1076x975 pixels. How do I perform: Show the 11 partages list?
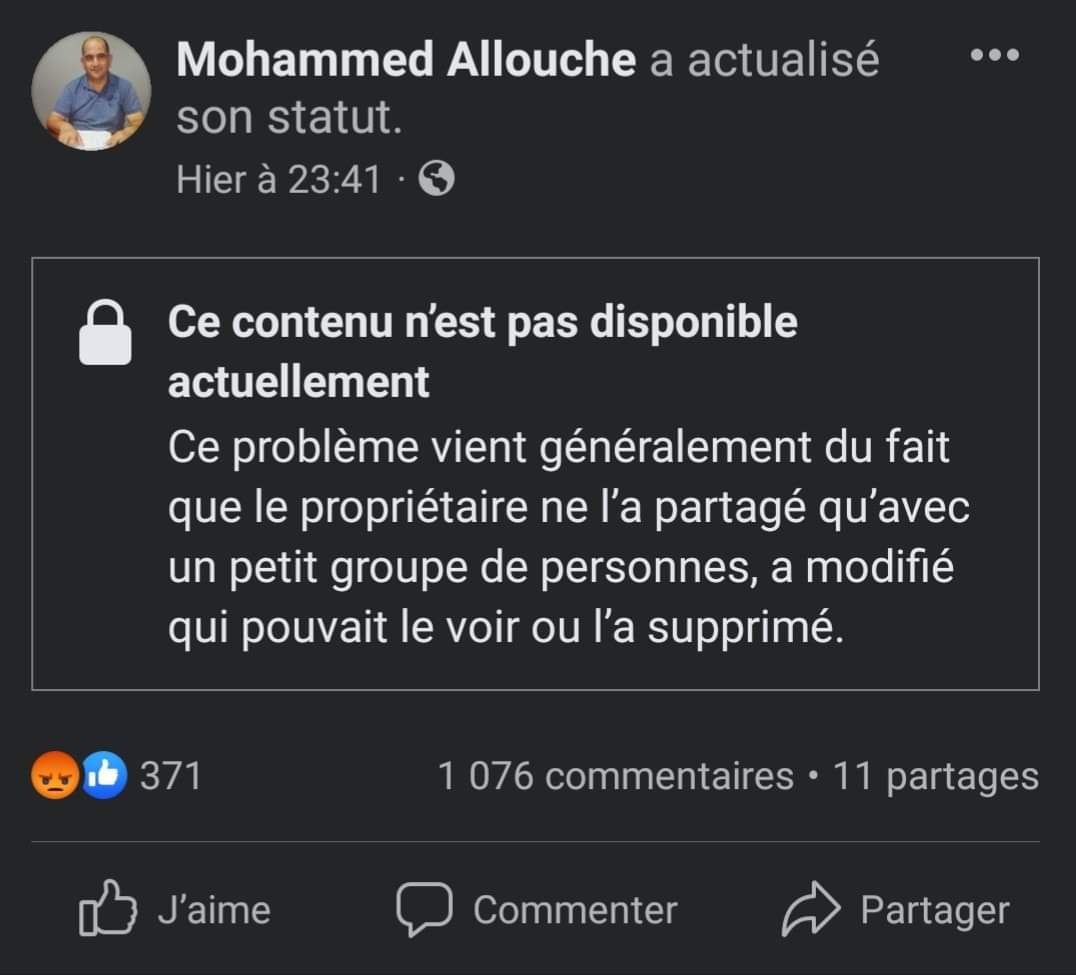[935, 776]
